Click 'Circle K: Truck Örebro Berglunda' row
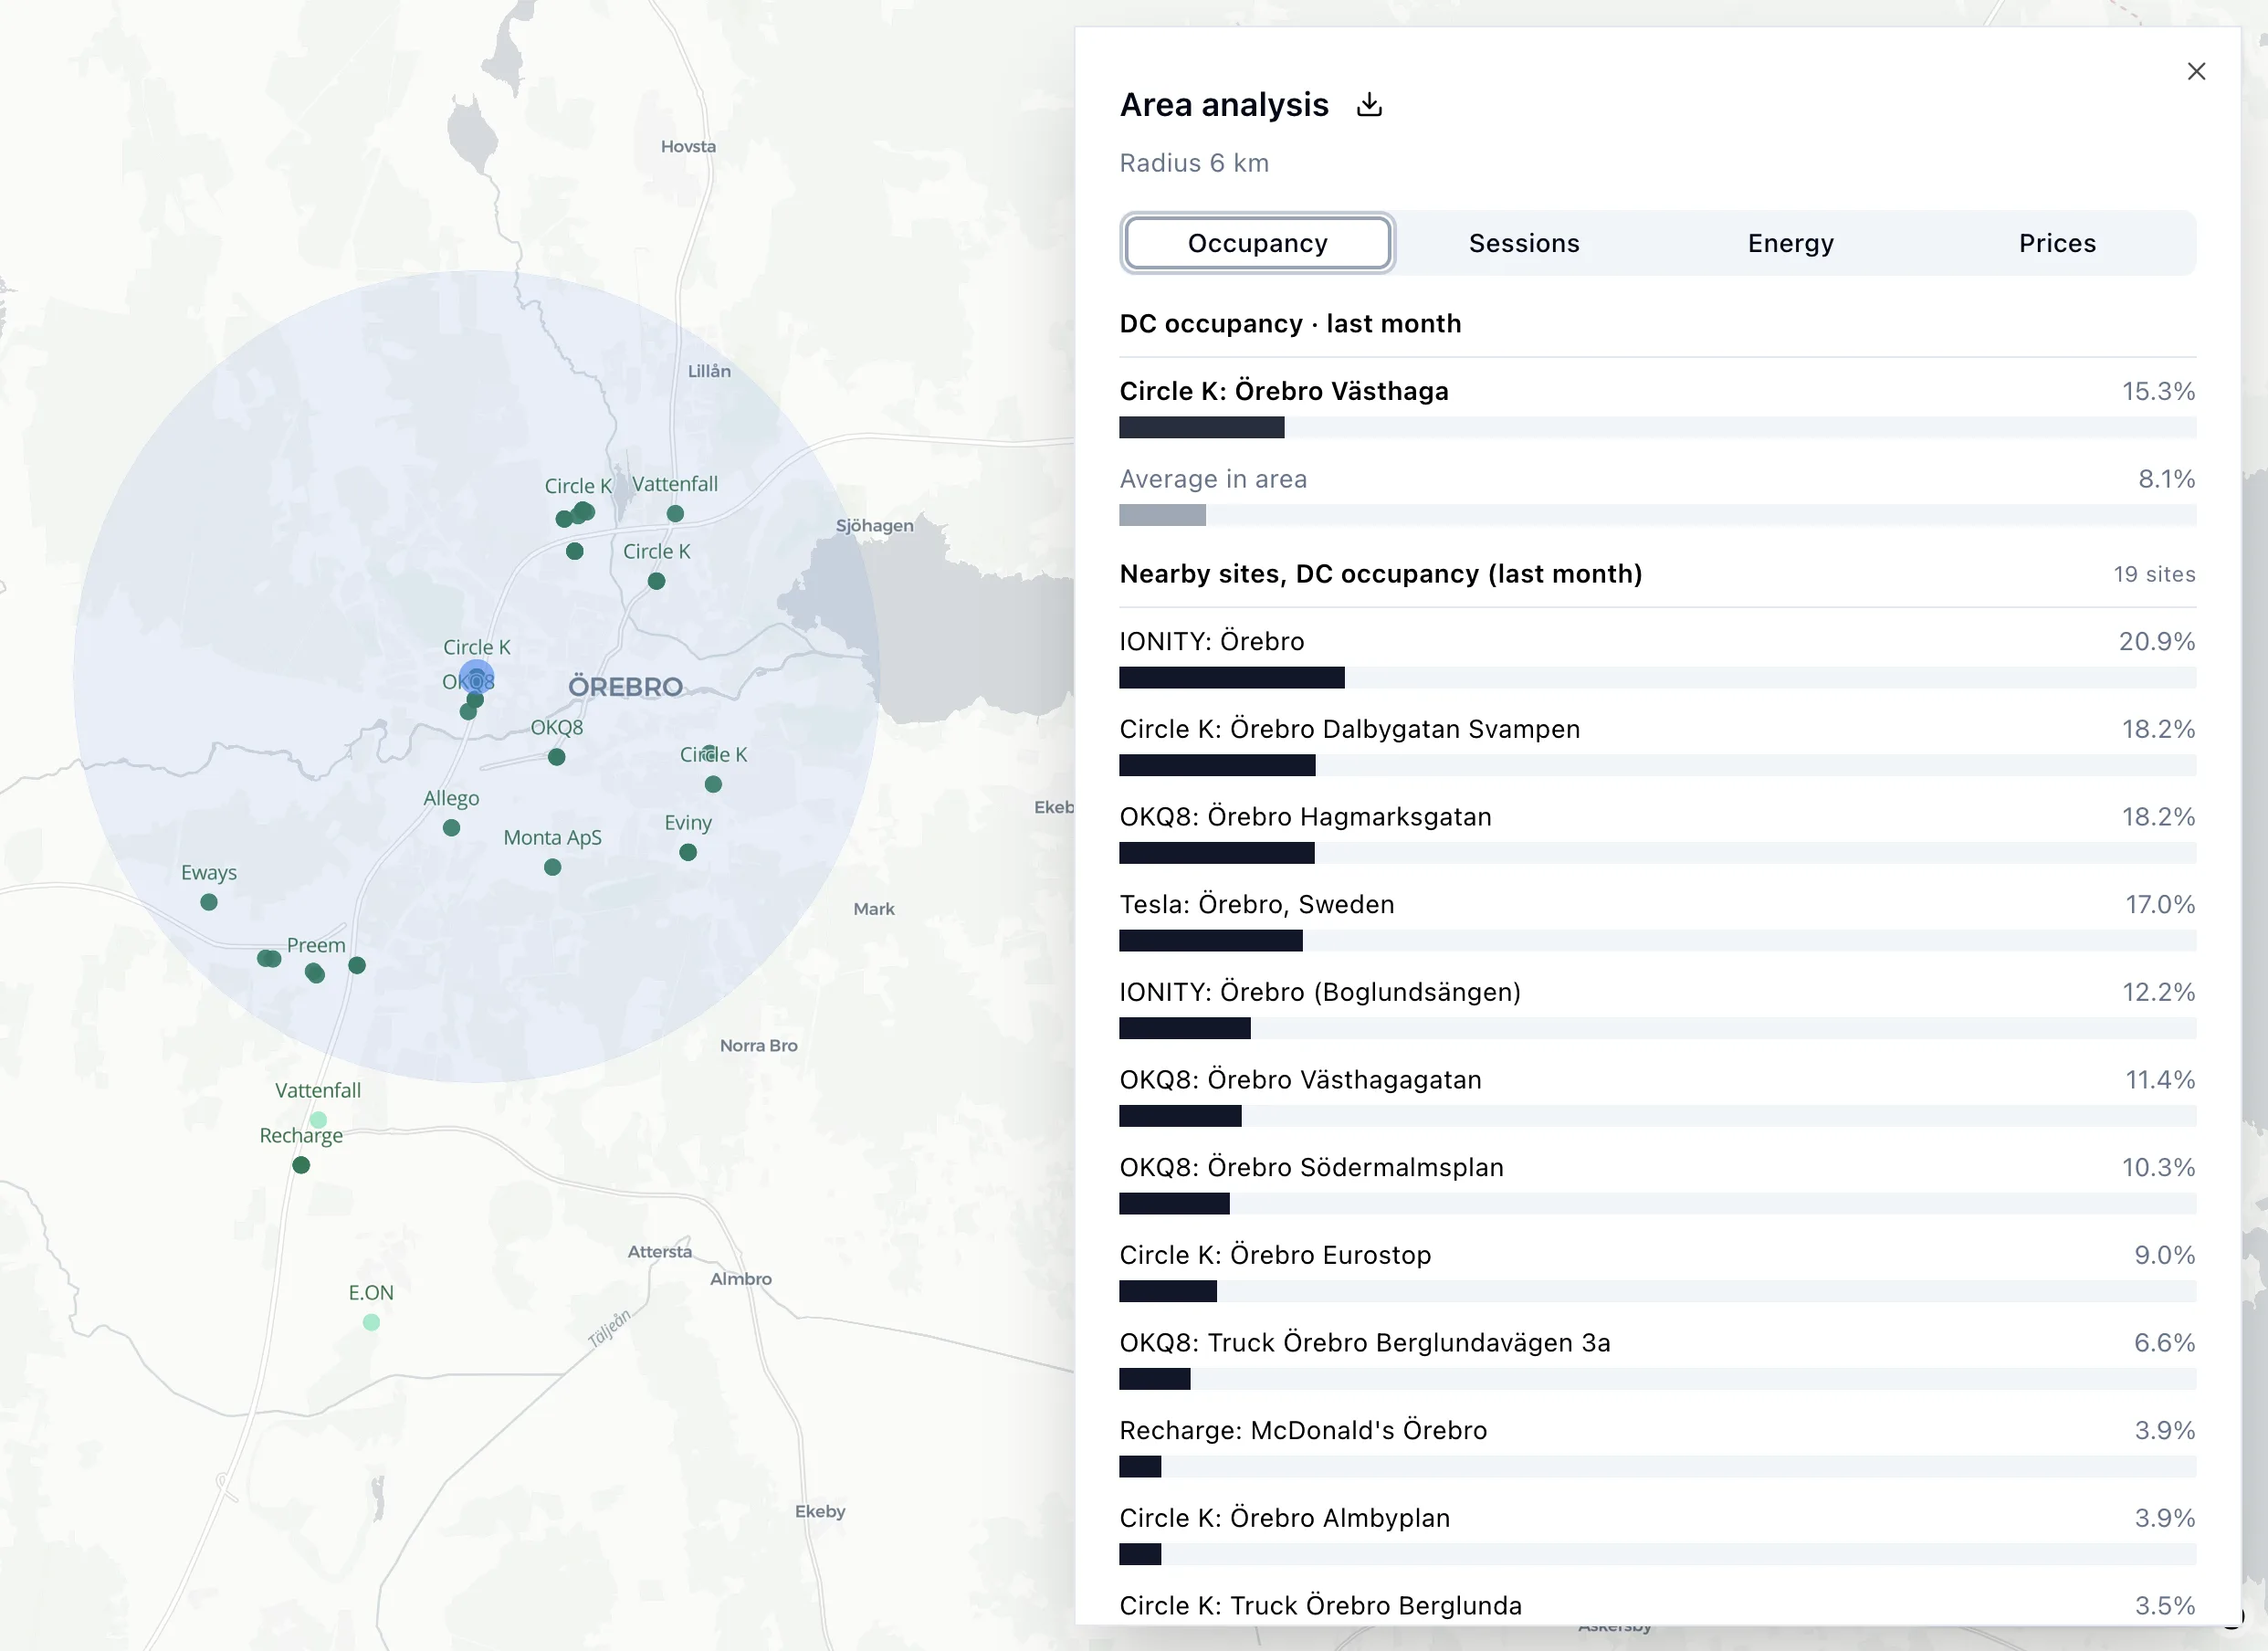2268x1651 pixels. (1658, 1605)
